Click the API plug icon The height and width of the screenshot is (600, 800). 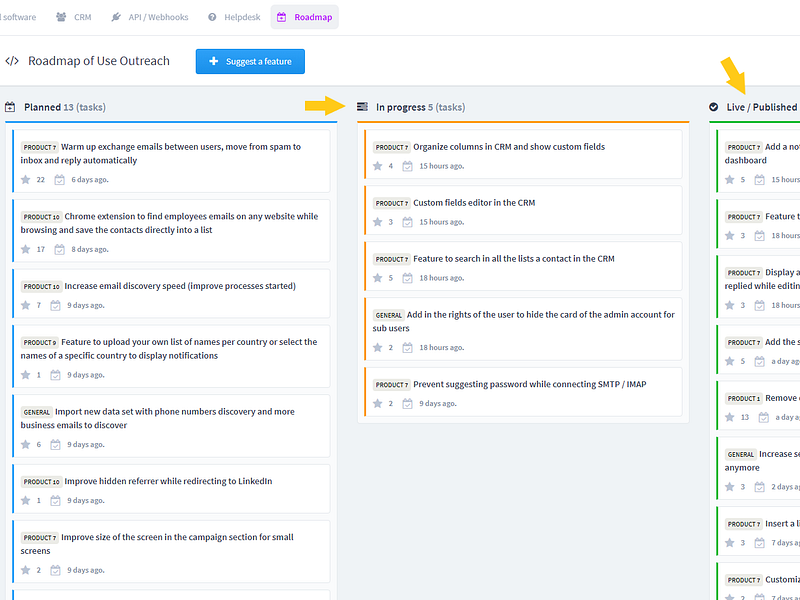coord(116,17)
